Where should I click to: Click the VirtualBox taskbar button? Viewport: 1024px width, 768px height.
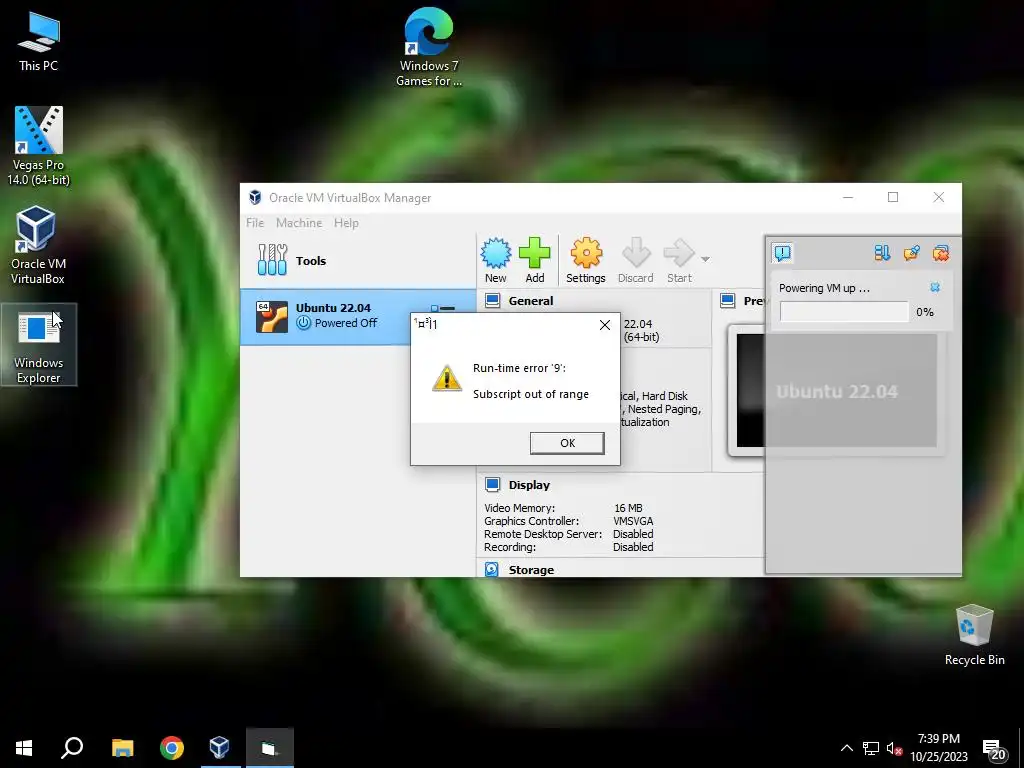(x=219, y=748)
